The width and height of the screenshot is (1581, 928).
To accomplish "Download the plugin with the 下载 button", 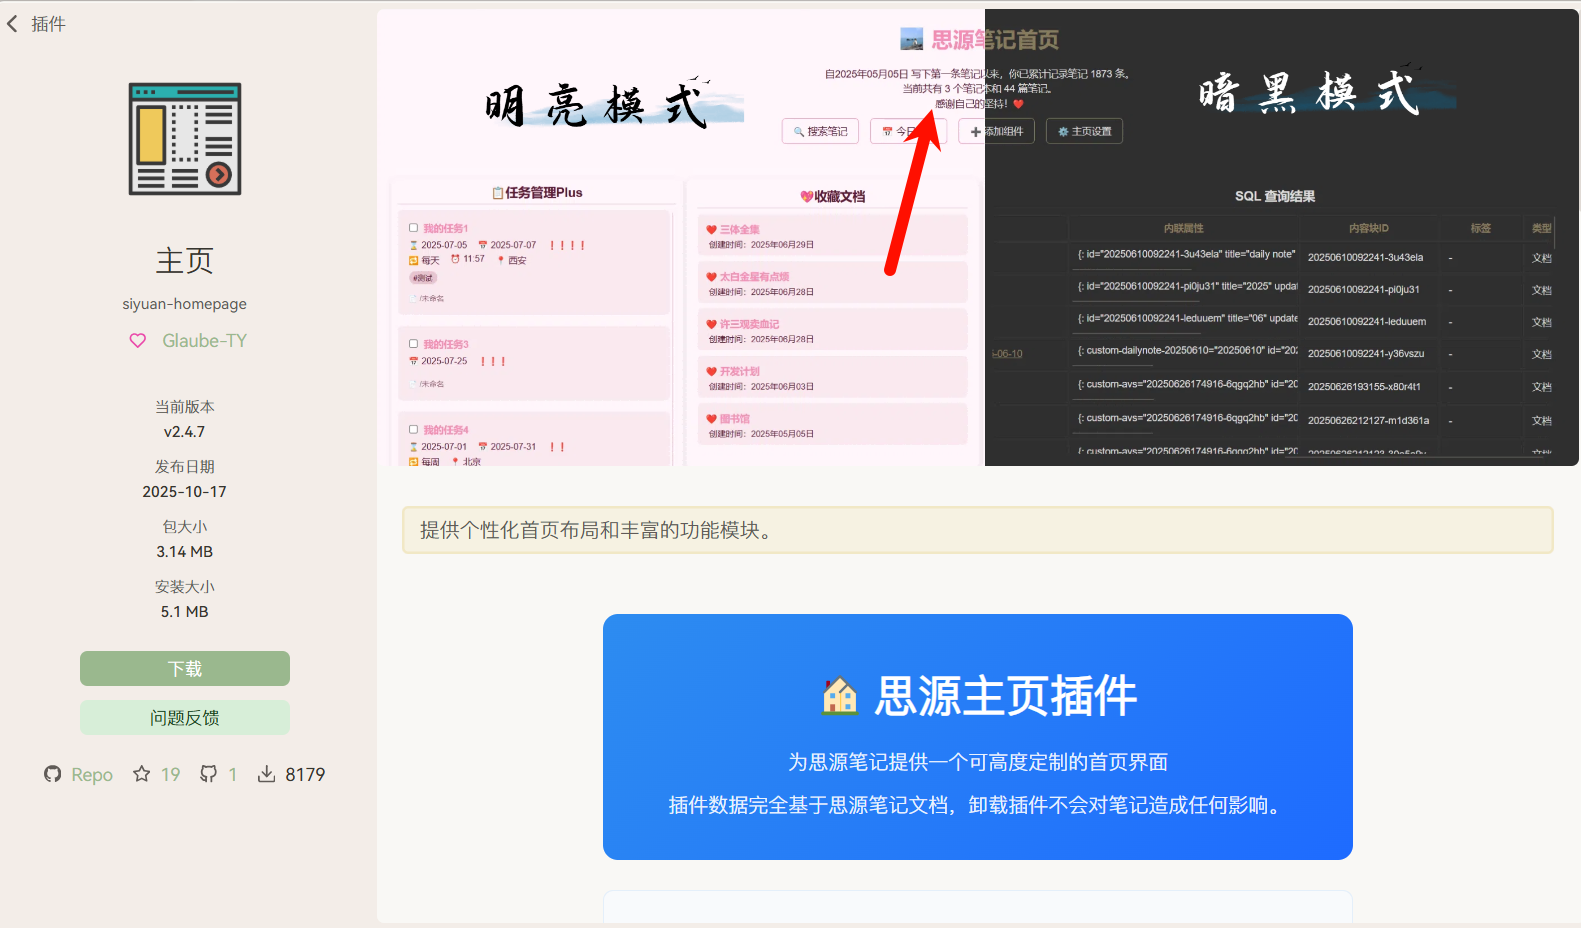I will (185, 669).
